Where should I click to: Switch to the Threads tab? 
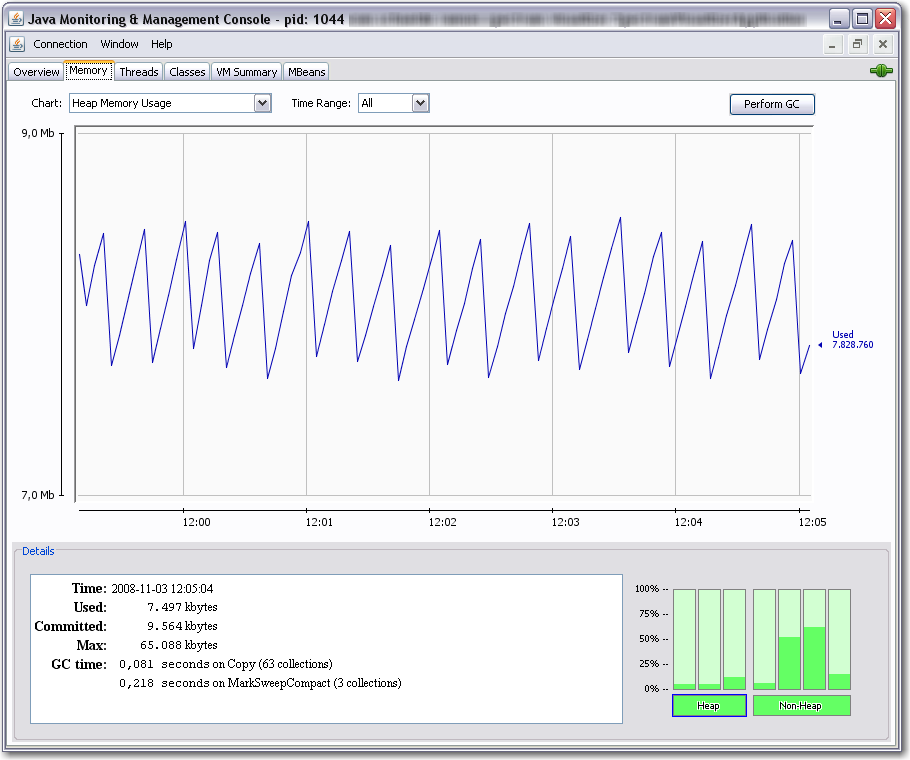pyautogui.click(x=139, y=72)
